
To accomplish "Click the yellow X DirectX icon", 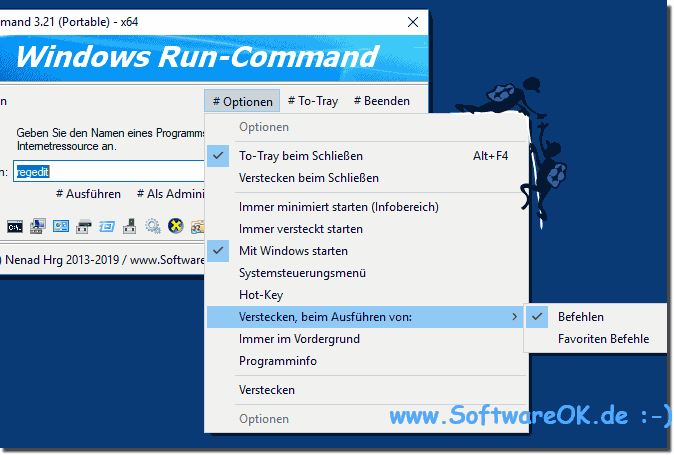I will (x=175, y=226).
